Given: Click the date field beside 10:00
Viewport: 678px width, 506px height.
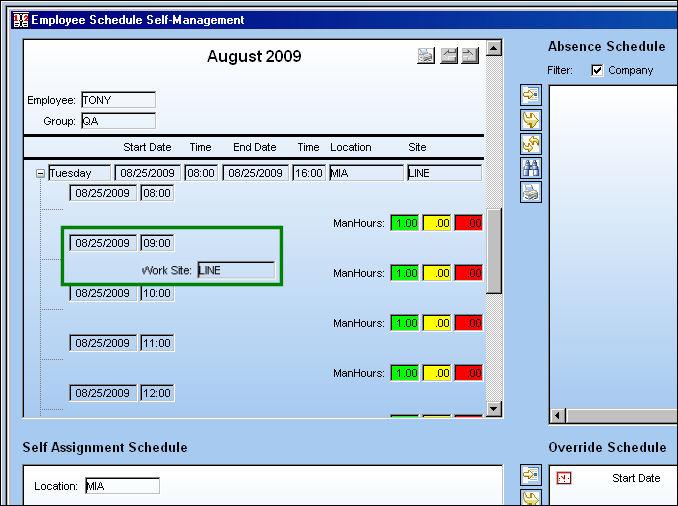Looking at the screenshot, I should pyautogui.click(x=103, y=293).
